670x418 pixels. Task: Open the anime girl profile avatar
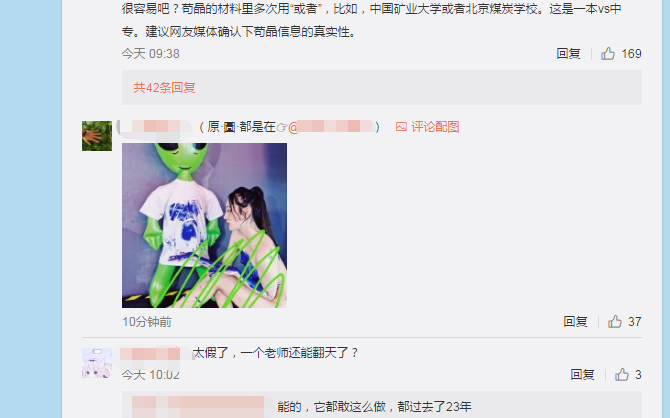(97, 363)
